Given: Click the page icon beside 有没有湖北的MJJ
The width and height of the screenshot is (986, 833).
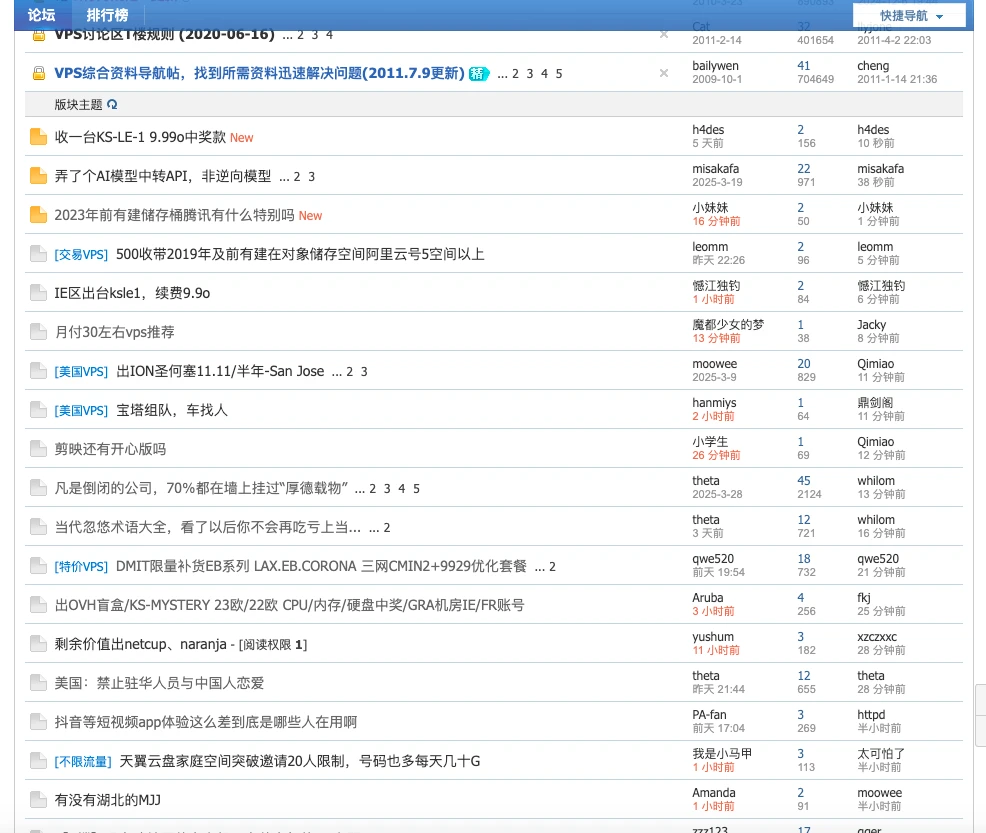Looking at the screenshot, I should (38, 800).
